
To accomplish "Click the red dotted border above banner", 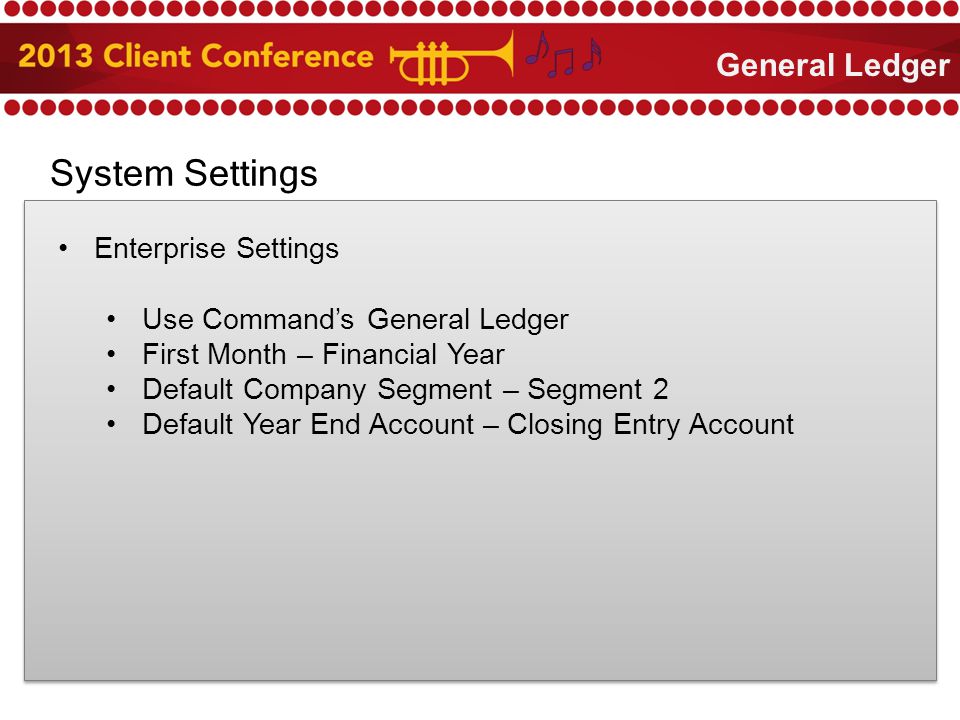I will coord(480,9).
